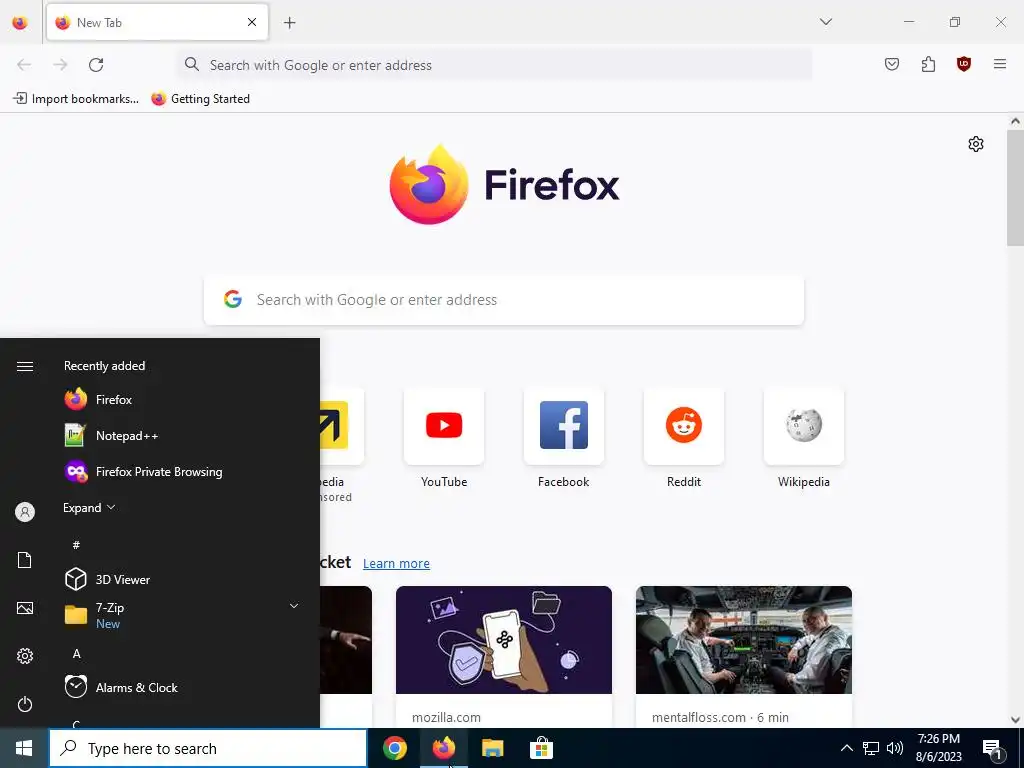
Task: Open Microsoft Store from the taskbar
Action: 541,748
